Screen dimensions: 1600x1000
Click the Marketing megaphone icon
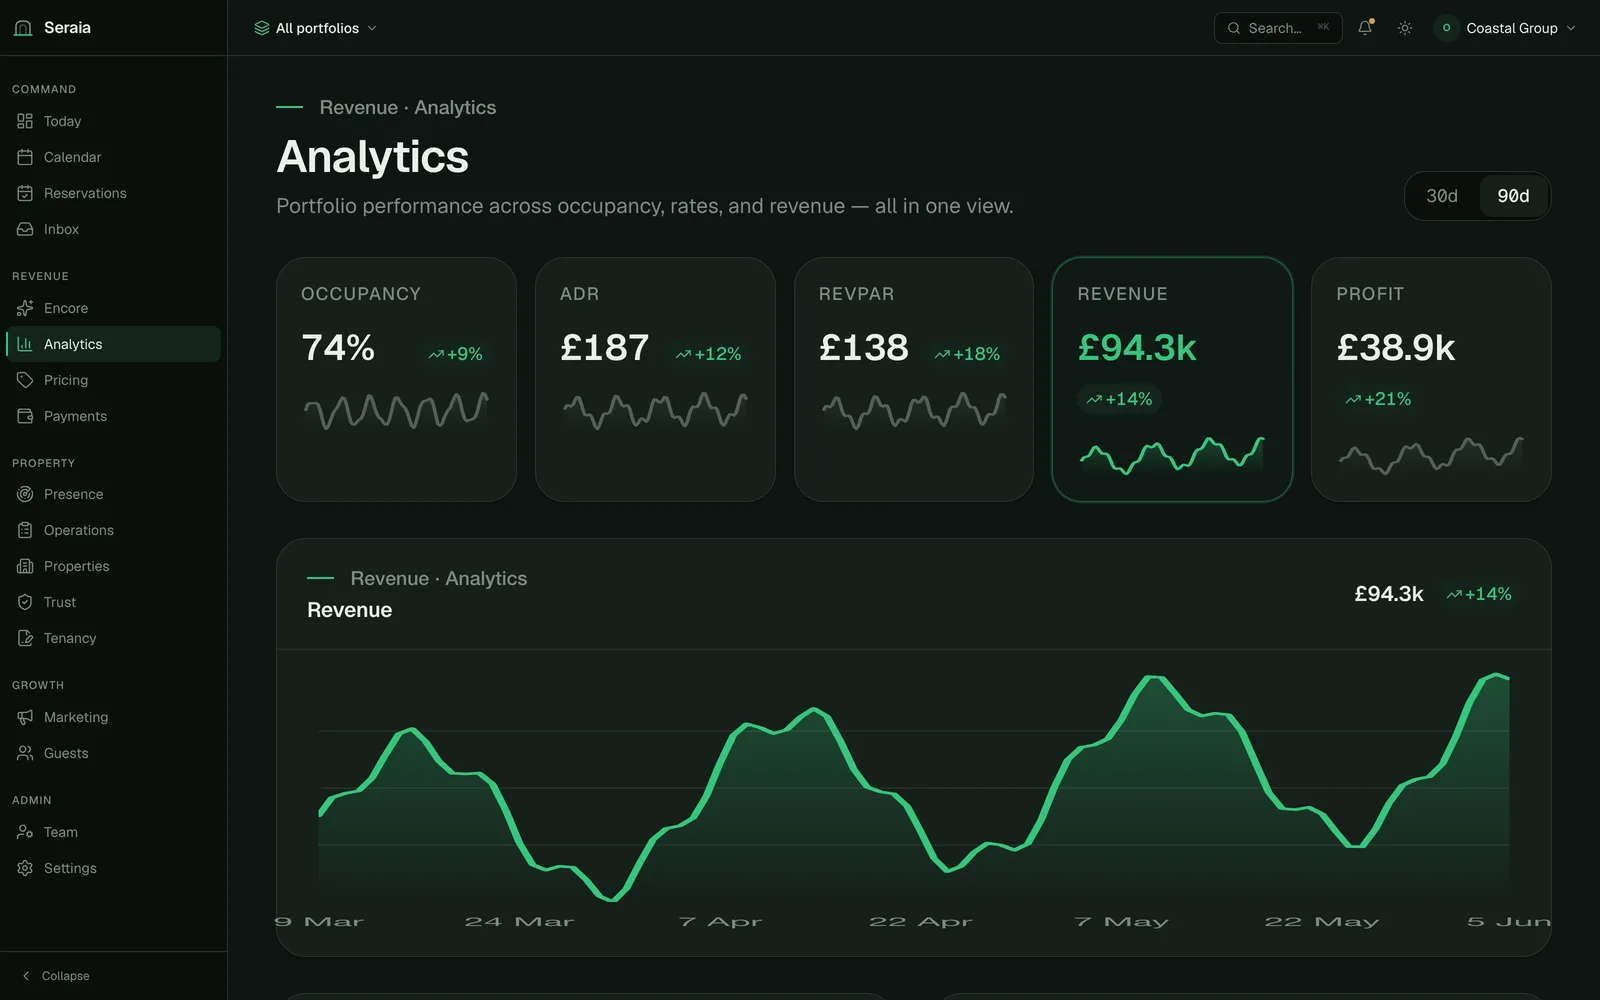[x=25, y=717]
